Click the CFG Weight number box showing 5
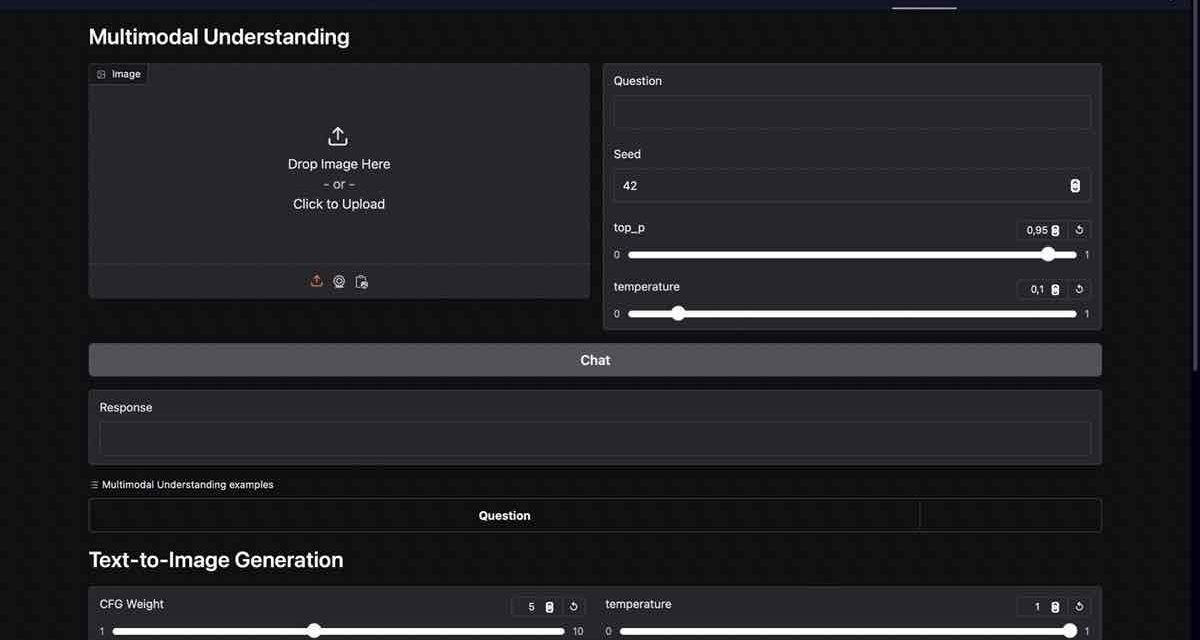 [535, 606]
